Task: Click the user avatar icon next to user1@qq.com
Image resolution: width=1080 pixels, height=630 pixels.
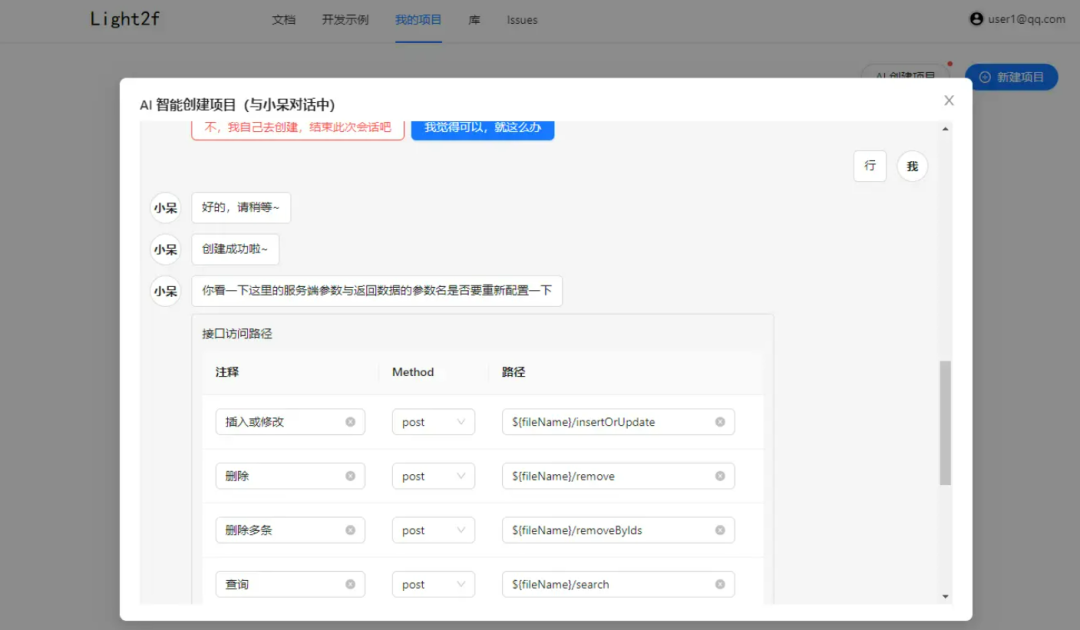Action: point(976,18)
